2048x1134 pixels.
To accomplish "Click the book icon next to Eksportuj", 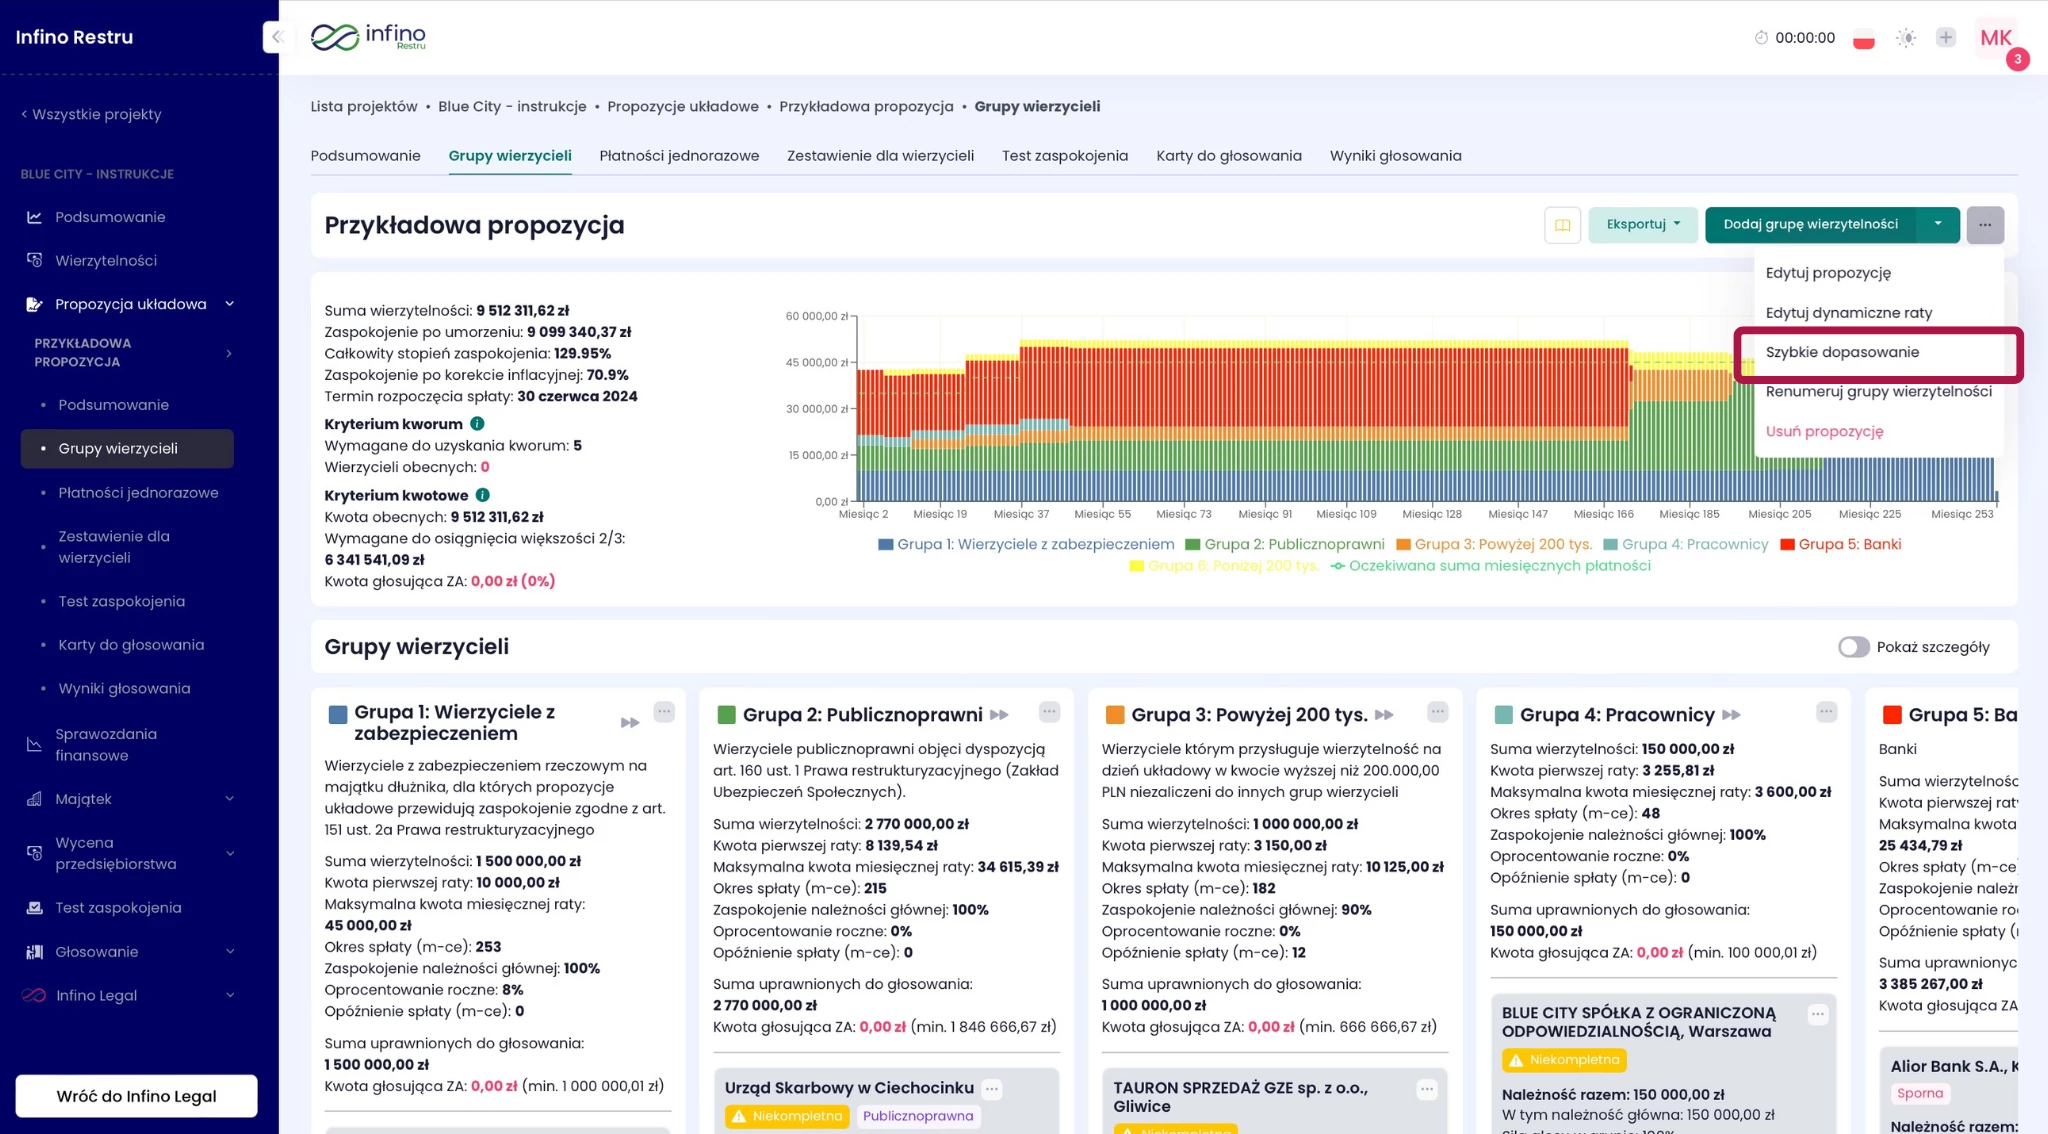I will (x=1562, y=225).
